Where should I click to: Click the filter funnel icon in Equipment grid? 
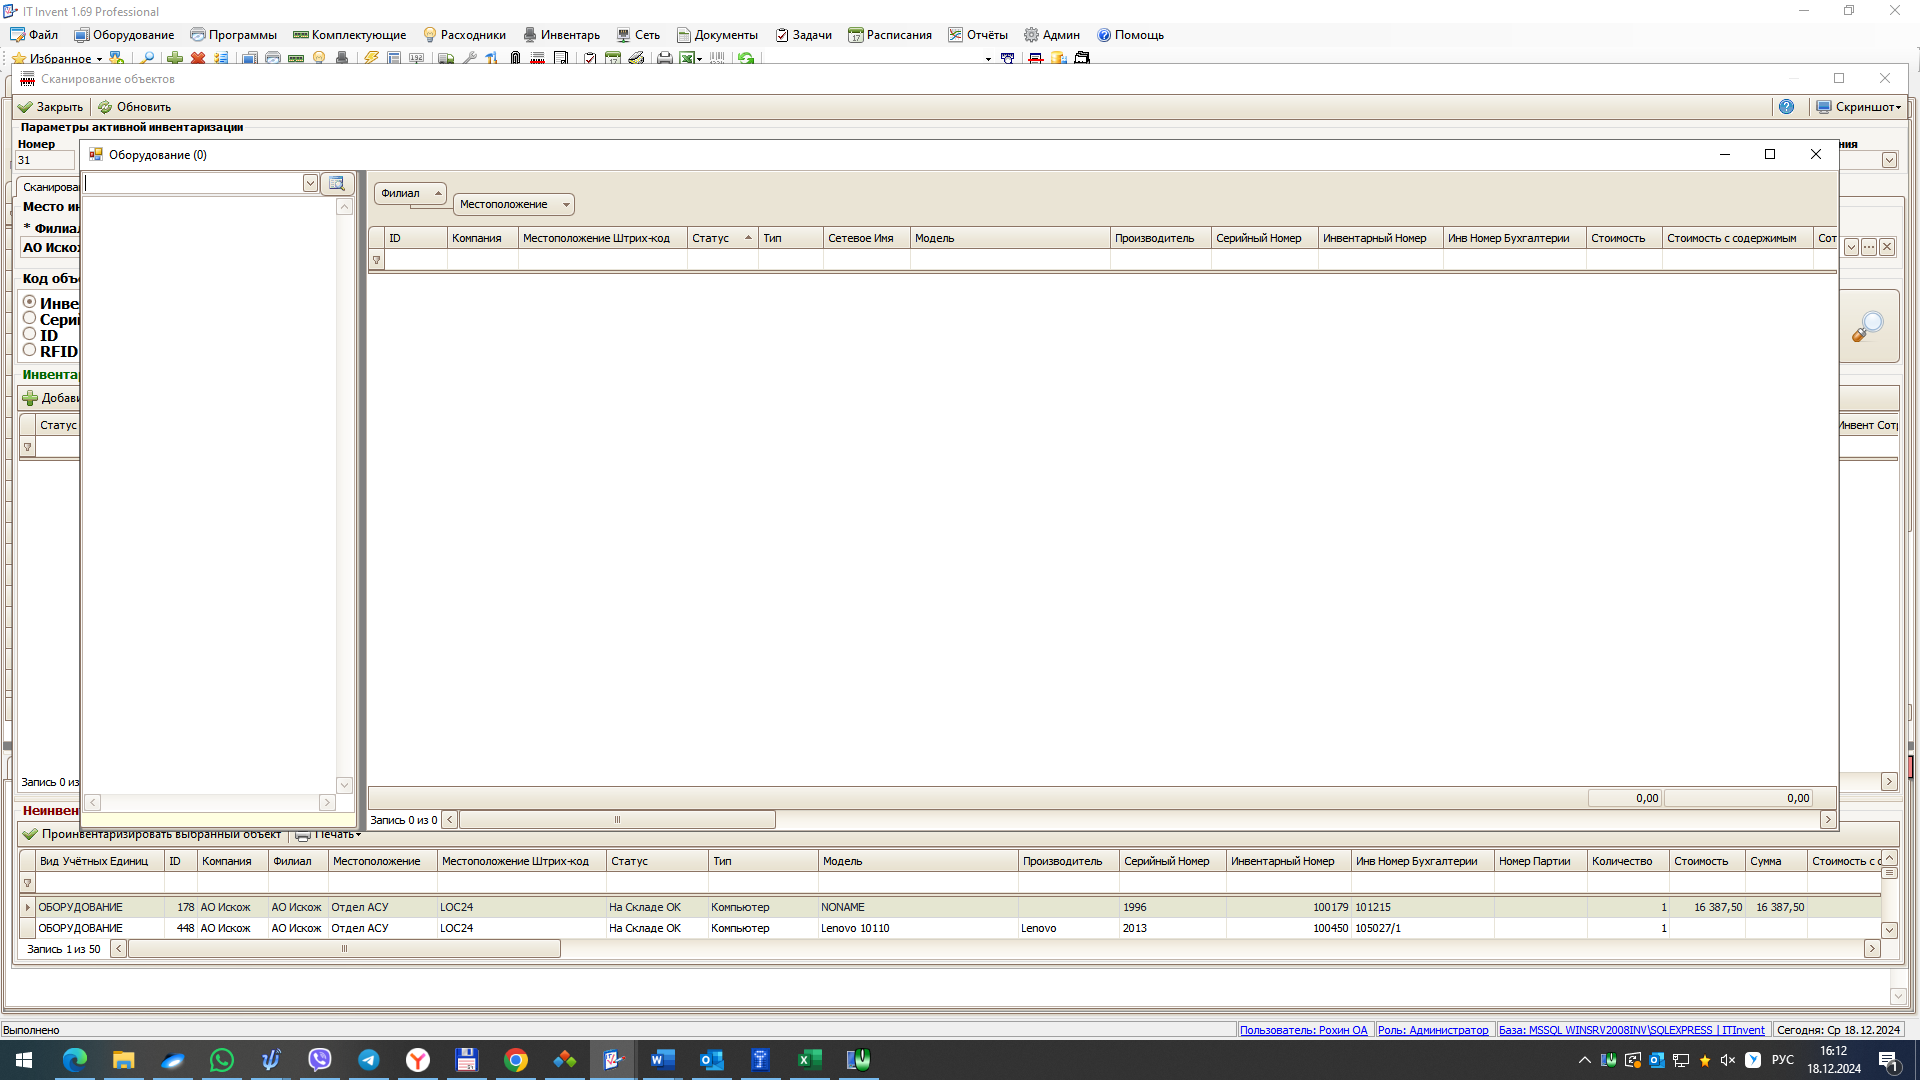coord(377,260)
